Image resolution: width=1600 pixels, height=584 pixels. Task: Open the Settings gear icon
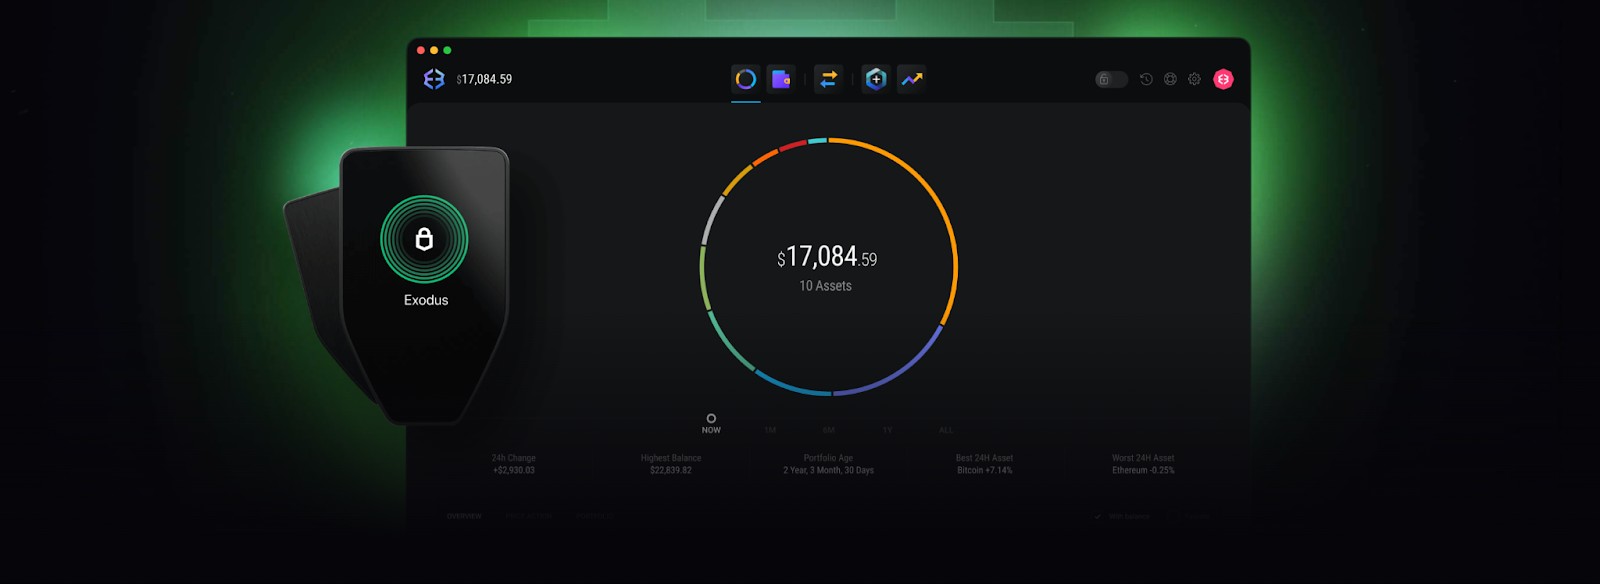click(x=1194, y=79)
